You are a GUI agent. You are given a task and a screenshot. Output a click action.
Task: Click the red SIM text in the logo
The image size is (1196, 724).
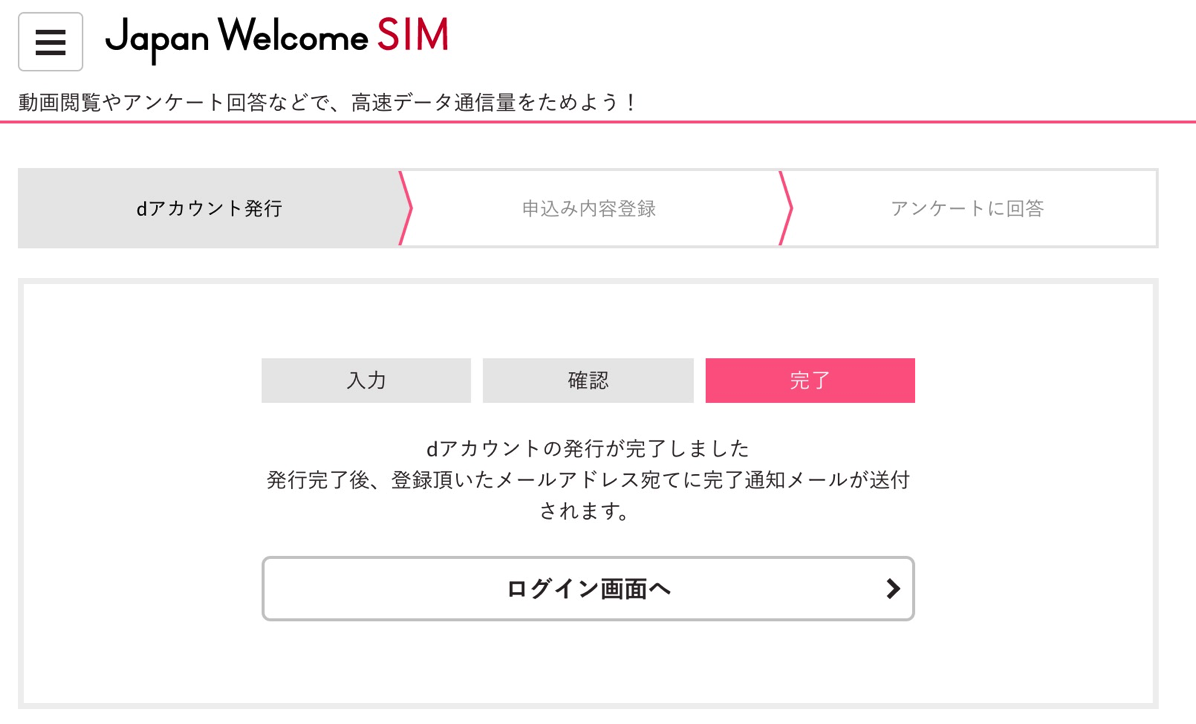413,35
